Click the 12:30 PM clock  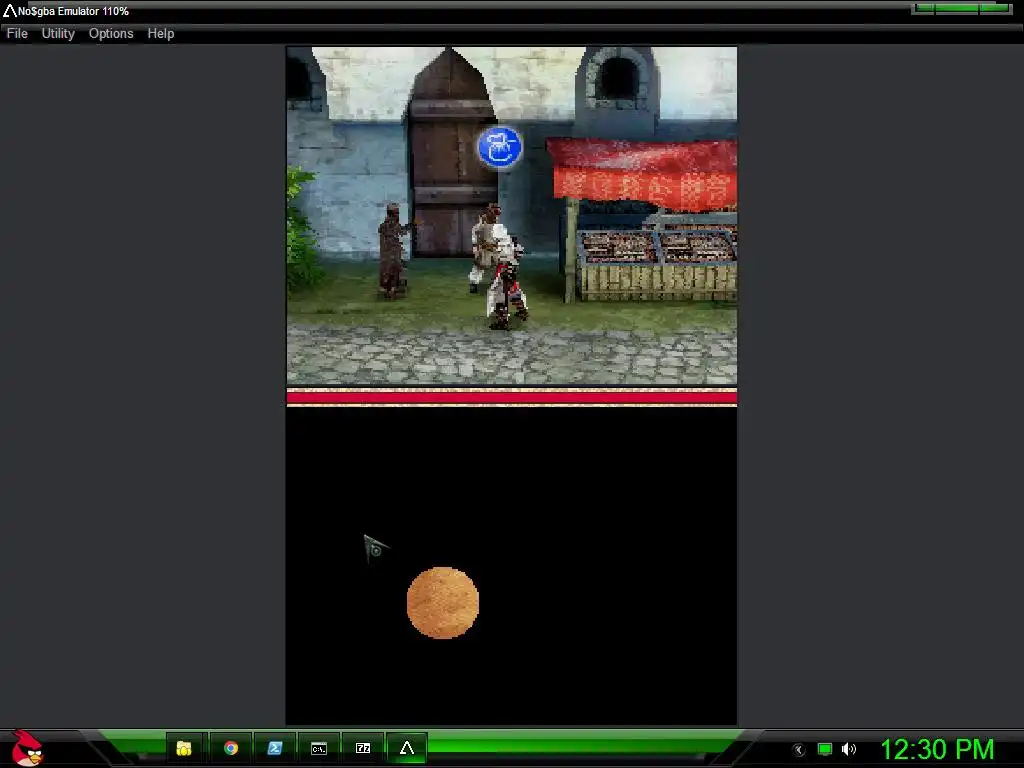tap(937, 749)
